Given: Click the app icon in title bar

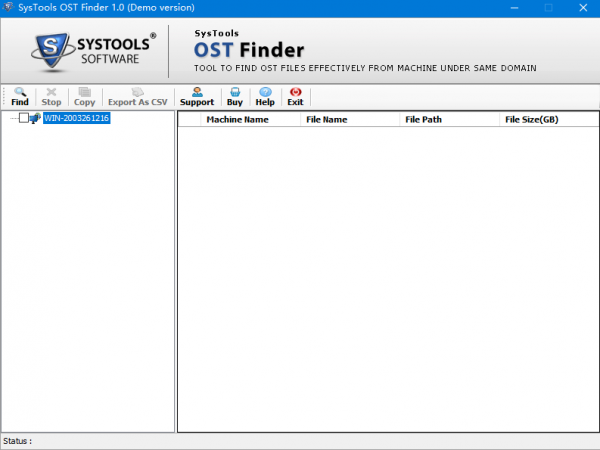Looking at the screenshot, I should 8,7.
